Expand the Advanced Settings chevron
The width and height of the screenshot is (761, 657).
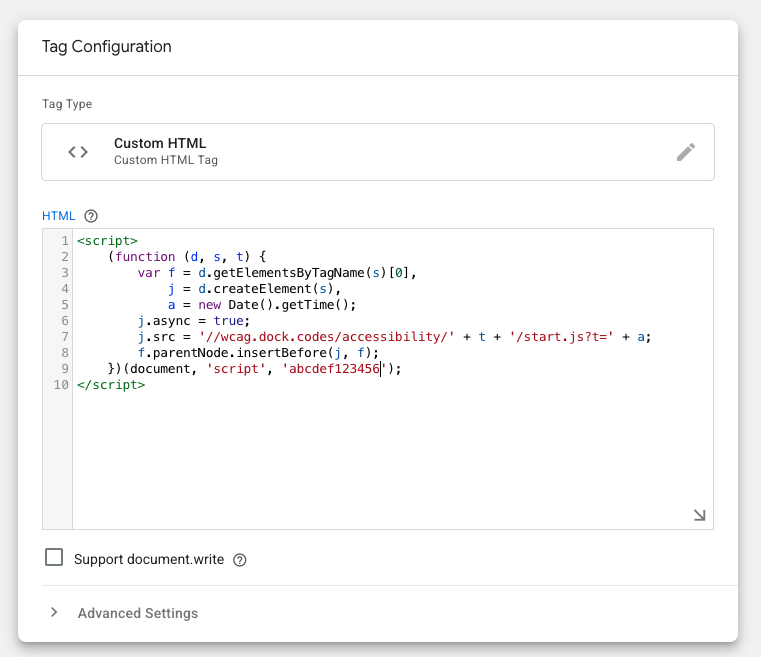[54, 612]
